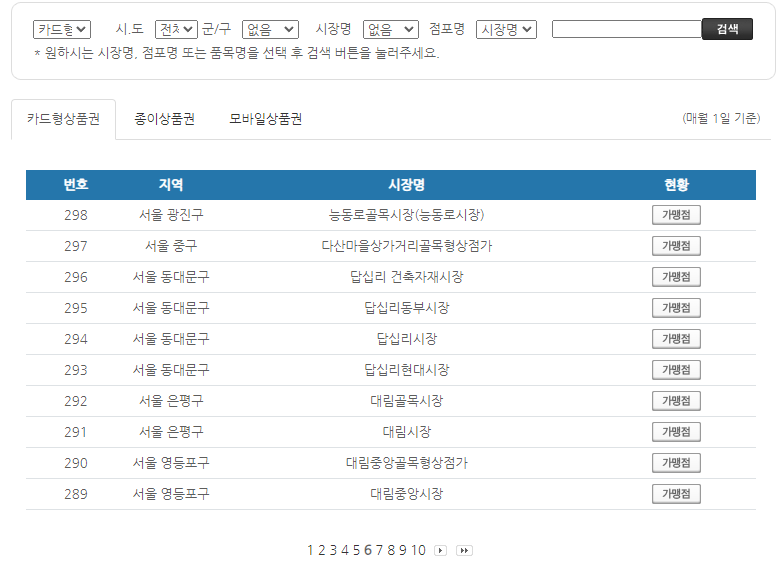Open 가맹점 for 답십리 건축자재시장
The width and height of the screenshot is (782, 568).
point(676,277)
